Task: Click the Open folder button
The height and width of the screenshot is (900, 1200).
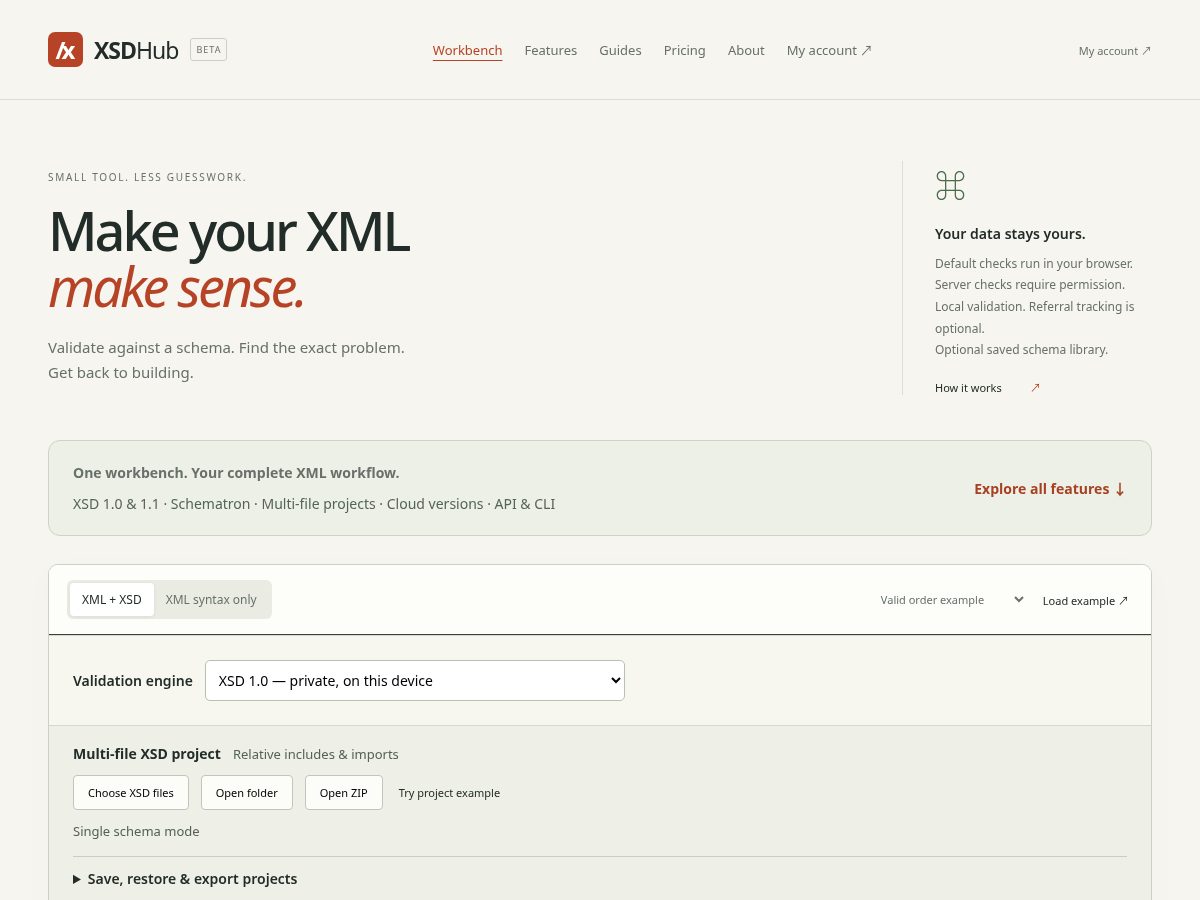Action: tap(247, 793)
